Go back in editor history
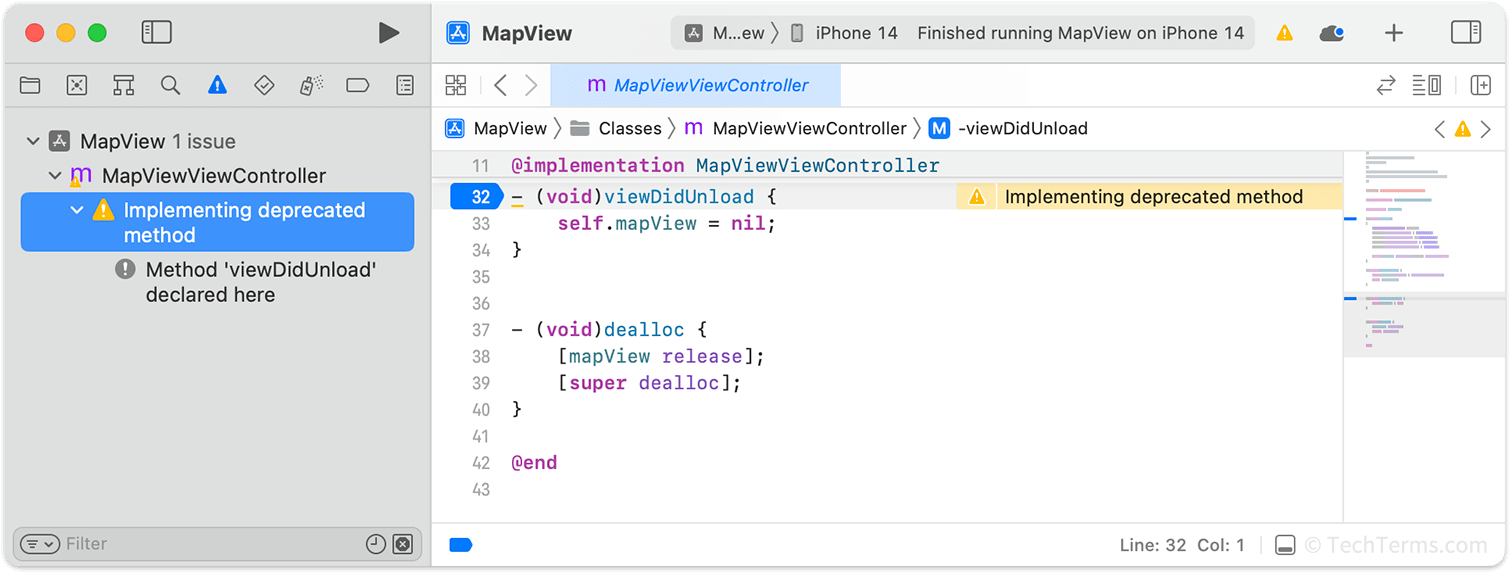This screenshot has width=1511, height=574. 500,86
